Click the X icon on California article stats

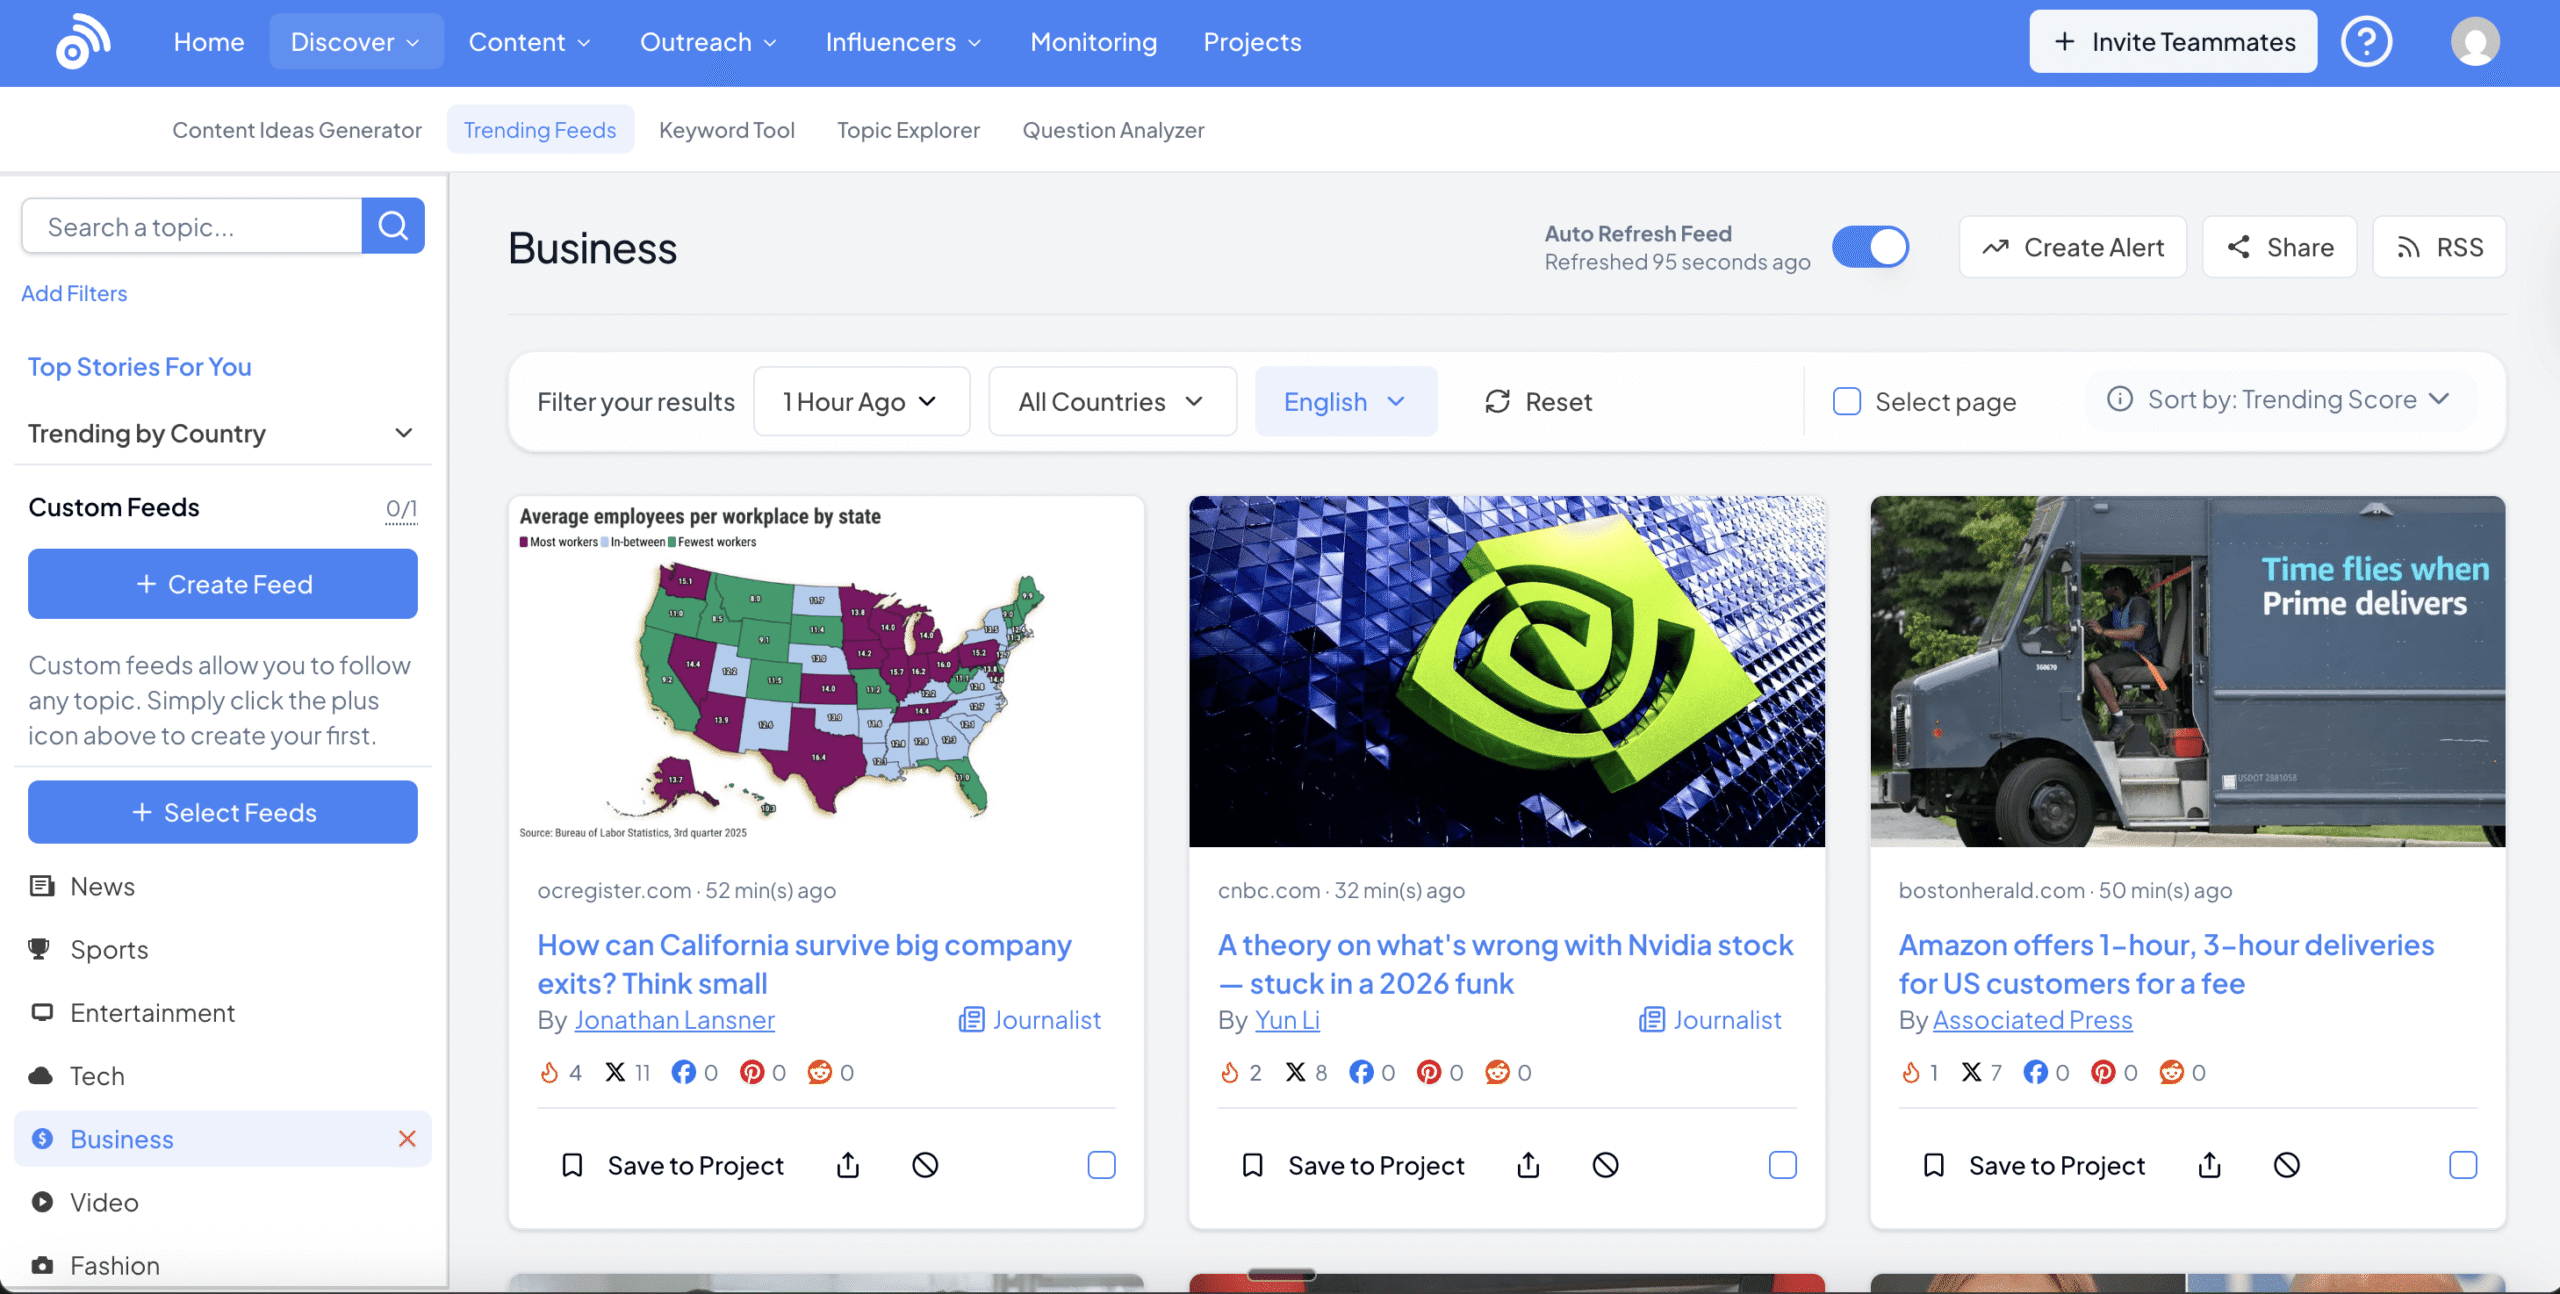tap(615, 1072)
